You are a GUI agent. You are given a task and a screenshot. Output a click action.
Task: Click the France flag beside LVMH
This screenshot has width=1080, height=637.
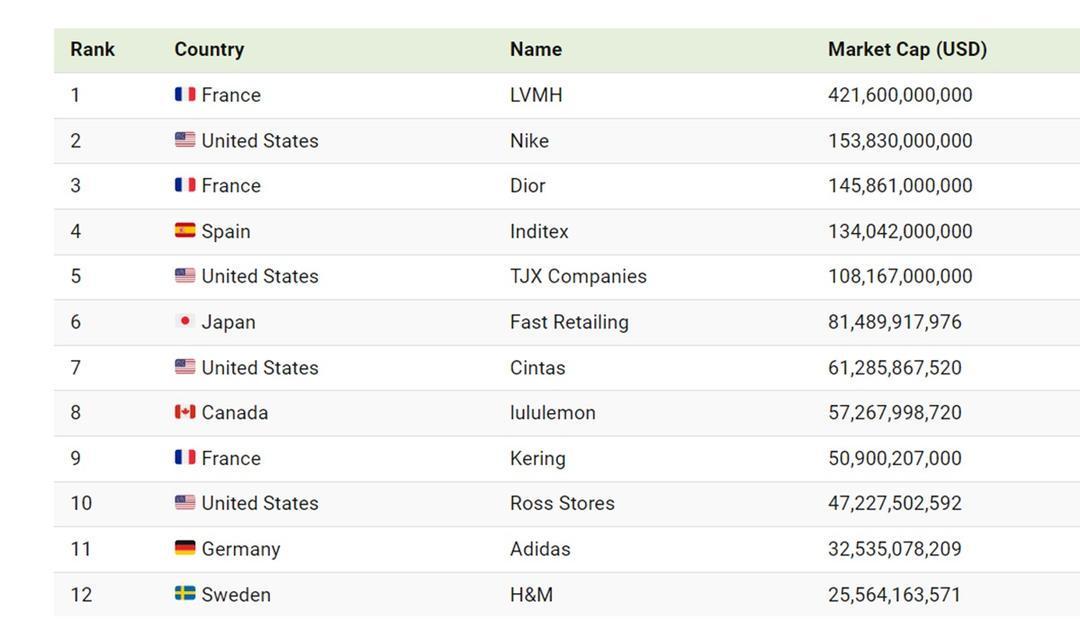[185, 94]
